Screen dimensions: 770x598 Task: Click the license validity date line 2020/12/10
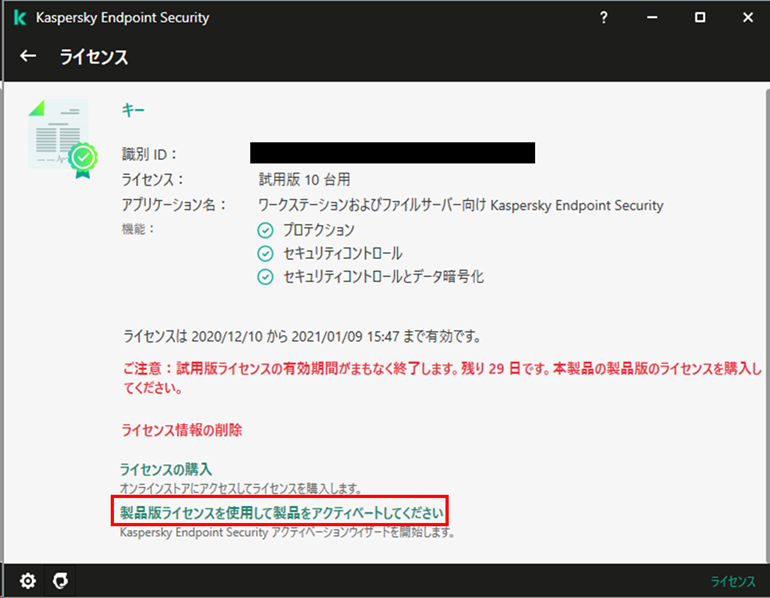coord(302,337)
